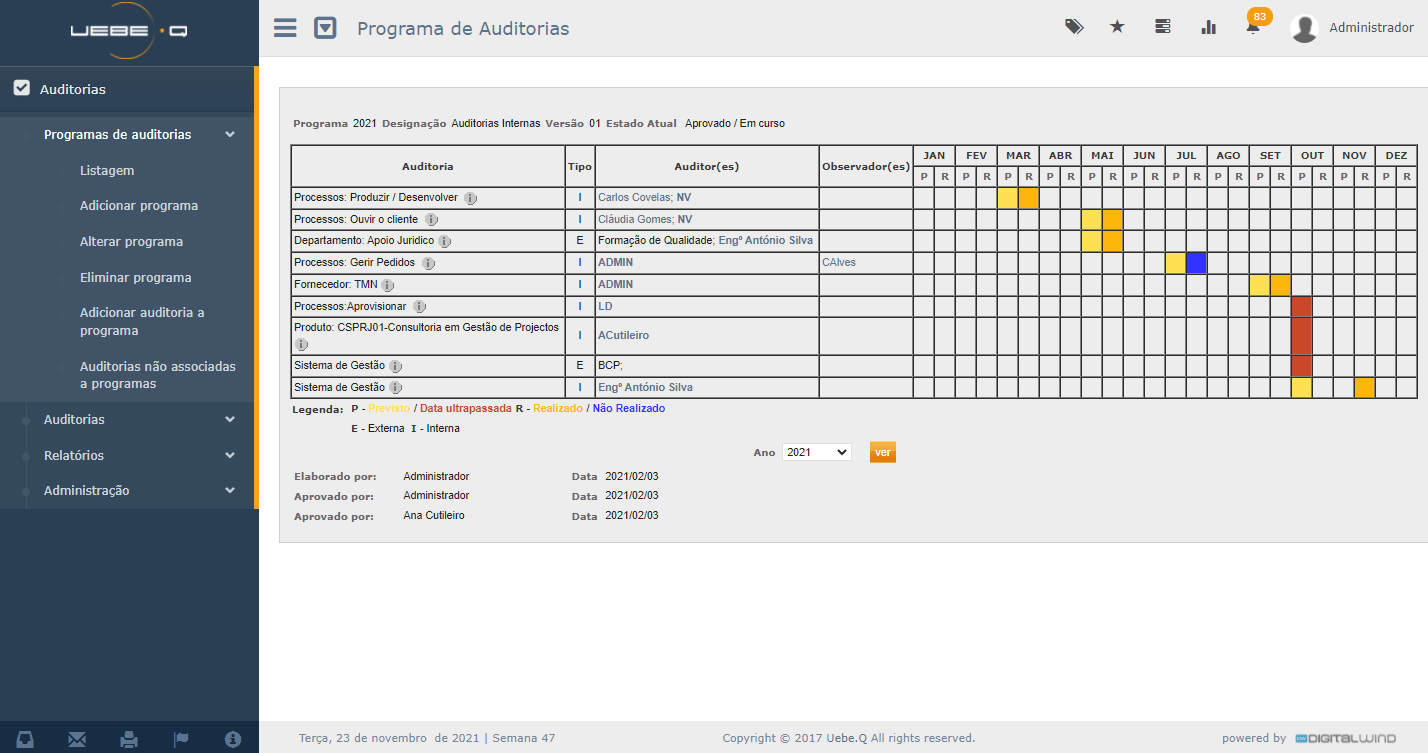Click blue Não Realizado cell in July

coord(1196,263)
